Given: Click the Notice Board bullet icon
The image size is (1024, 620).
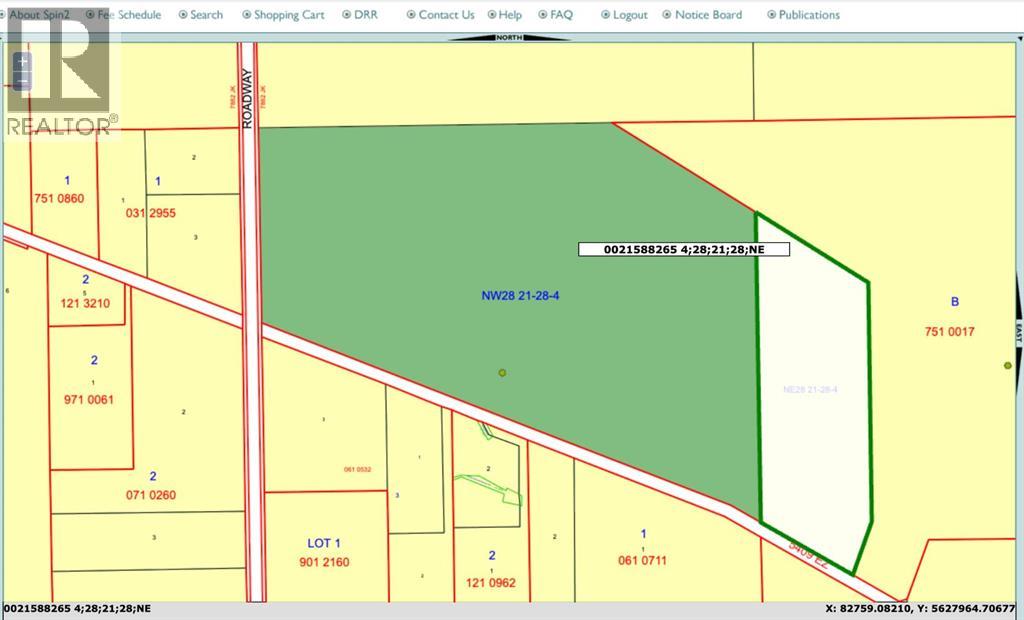Looking at the screenshot, I should coord(667,14).
